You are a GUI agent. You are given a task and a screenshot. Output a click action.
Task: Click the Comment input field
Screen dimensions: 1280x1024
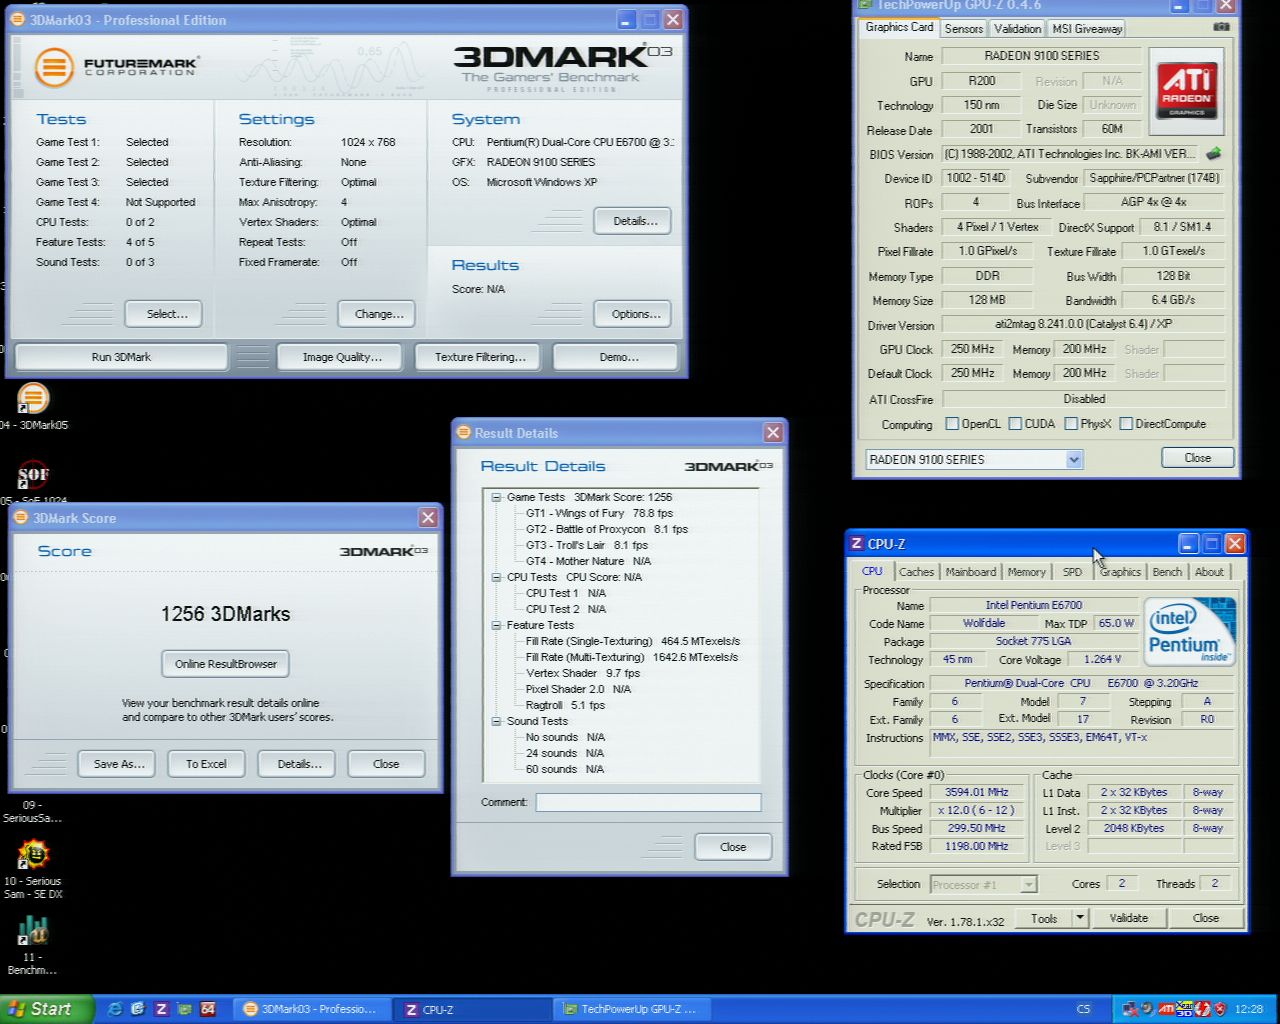point(648,802)
